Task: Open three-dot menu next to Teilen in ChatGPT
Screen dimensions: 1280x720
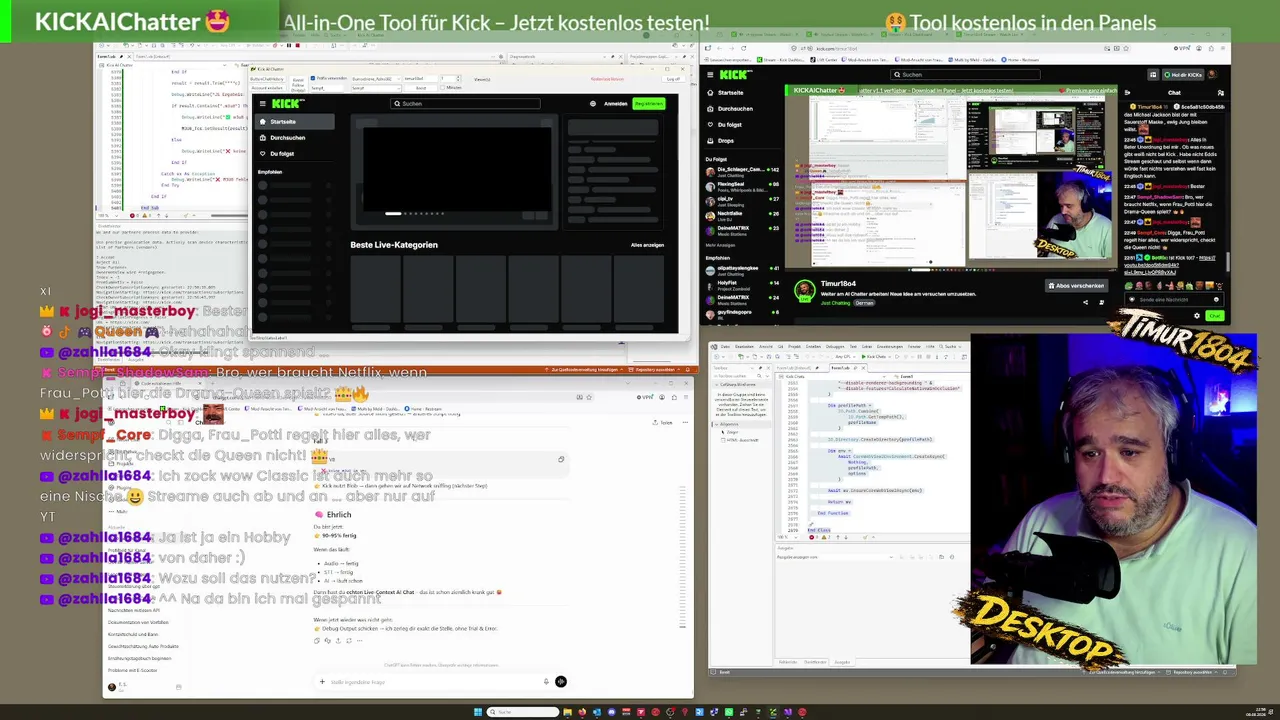Action: (x=683, y=423)
